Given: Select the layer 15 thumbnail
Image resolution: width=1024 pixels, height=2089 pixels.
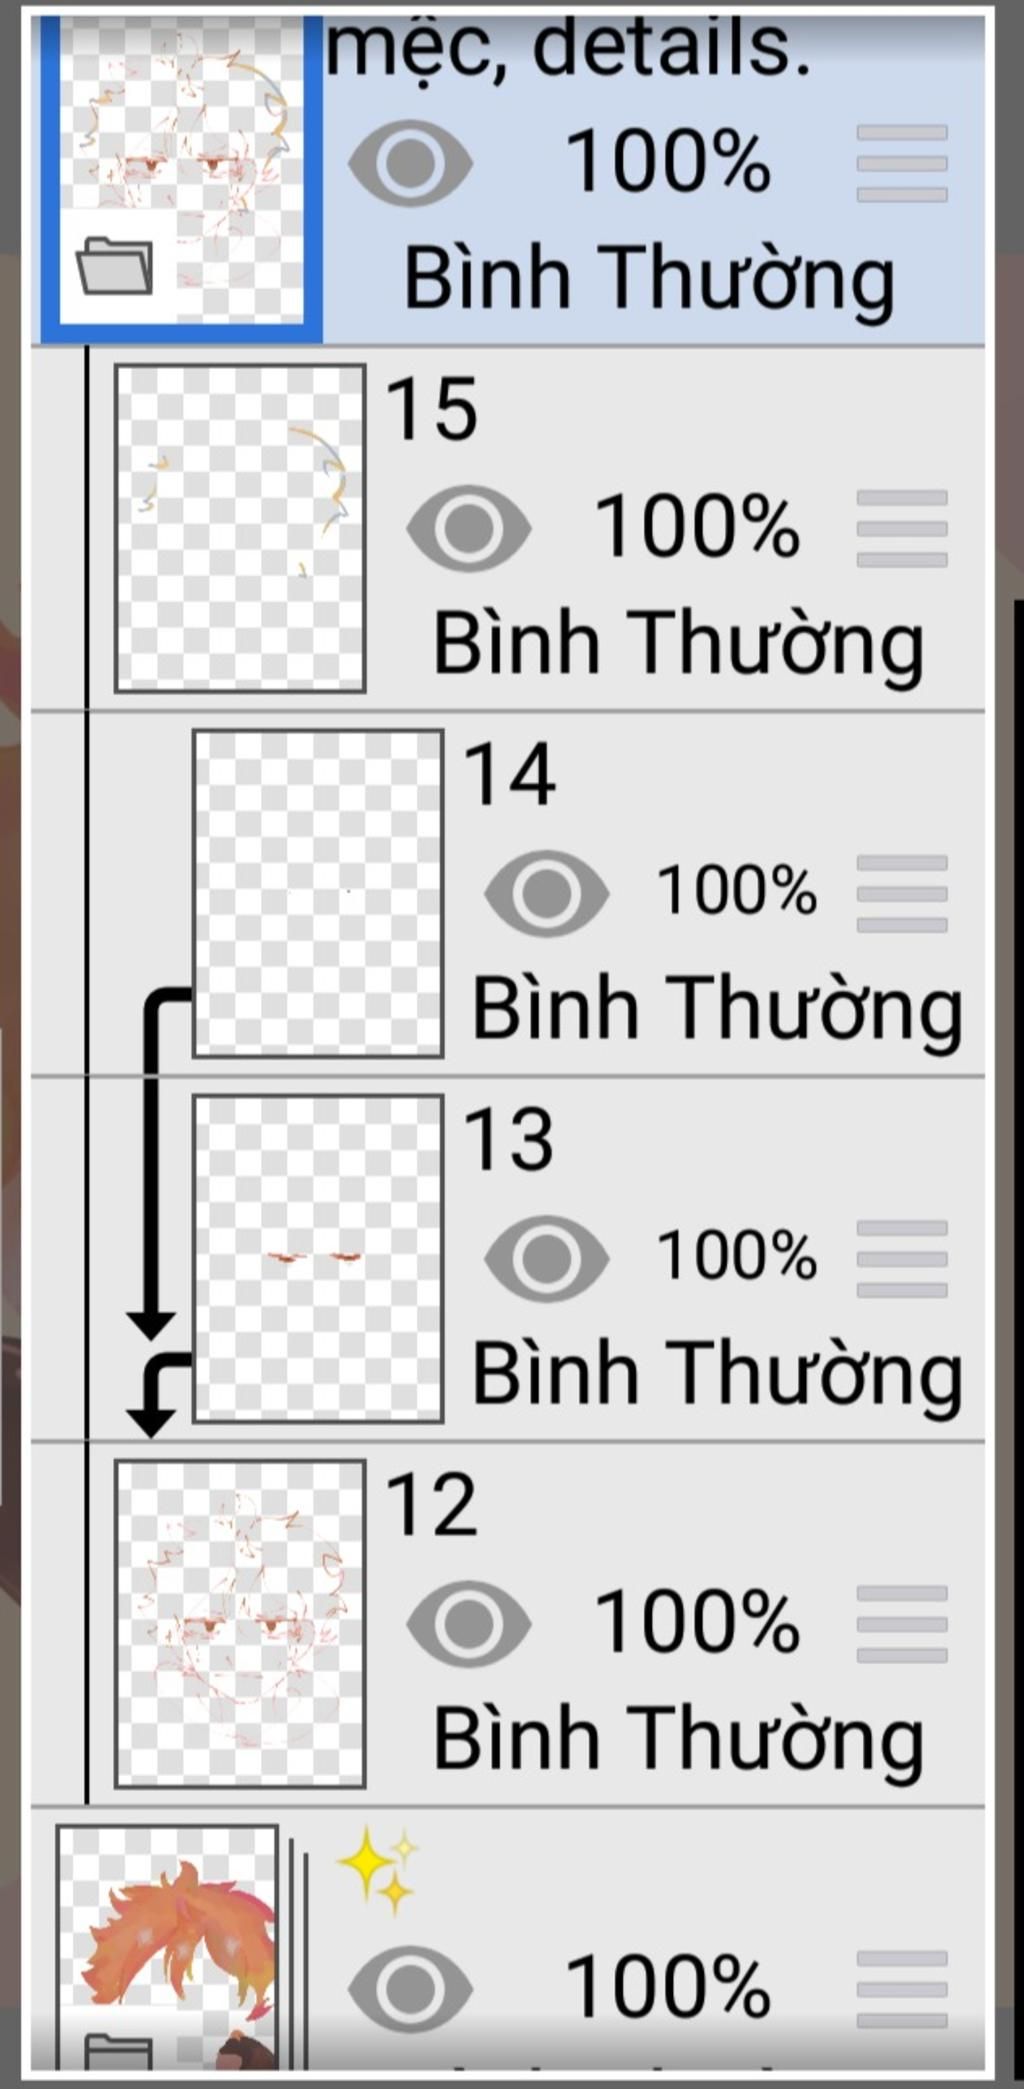Looking at the screenshot, I should pos(240,528).
